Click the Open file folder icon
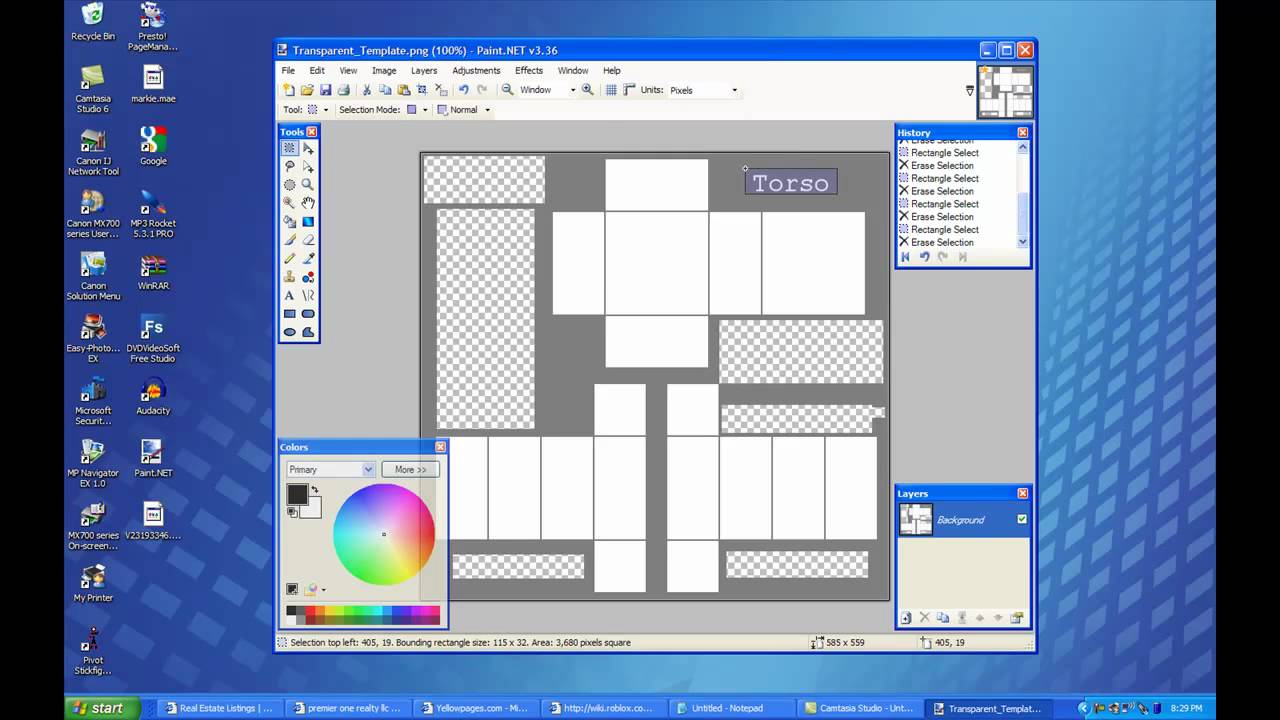Image resolution: width=1280 pixels, height=720 pixels. (x=307, y=90)
